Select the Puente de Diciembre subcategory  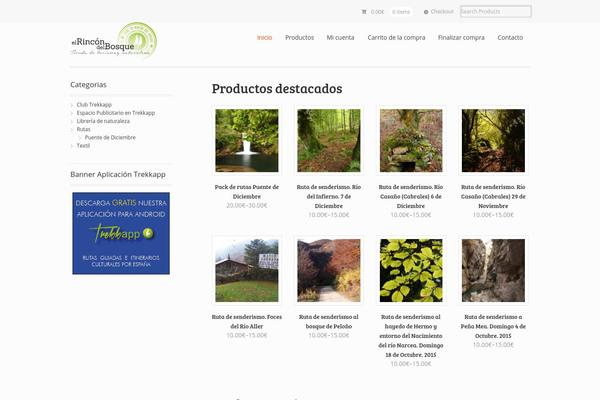click(110, 137)
